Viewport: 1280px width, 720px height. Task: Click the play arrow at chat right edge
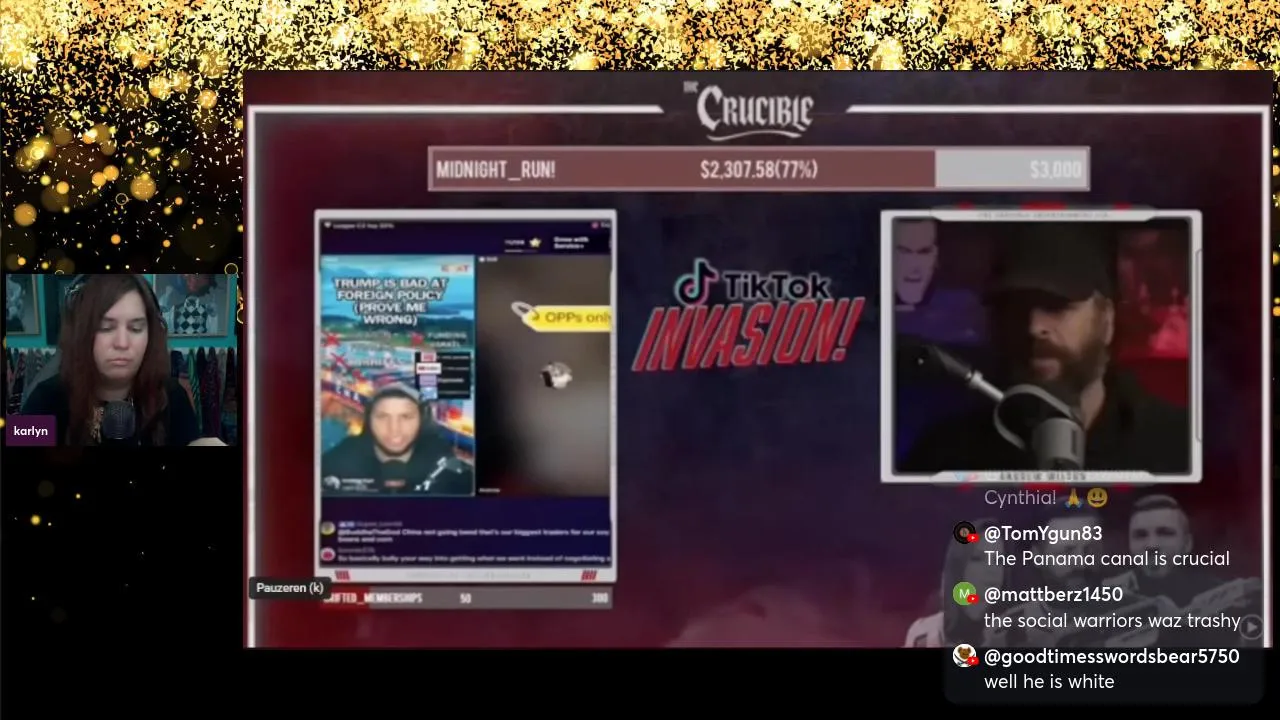point(1252,626)
